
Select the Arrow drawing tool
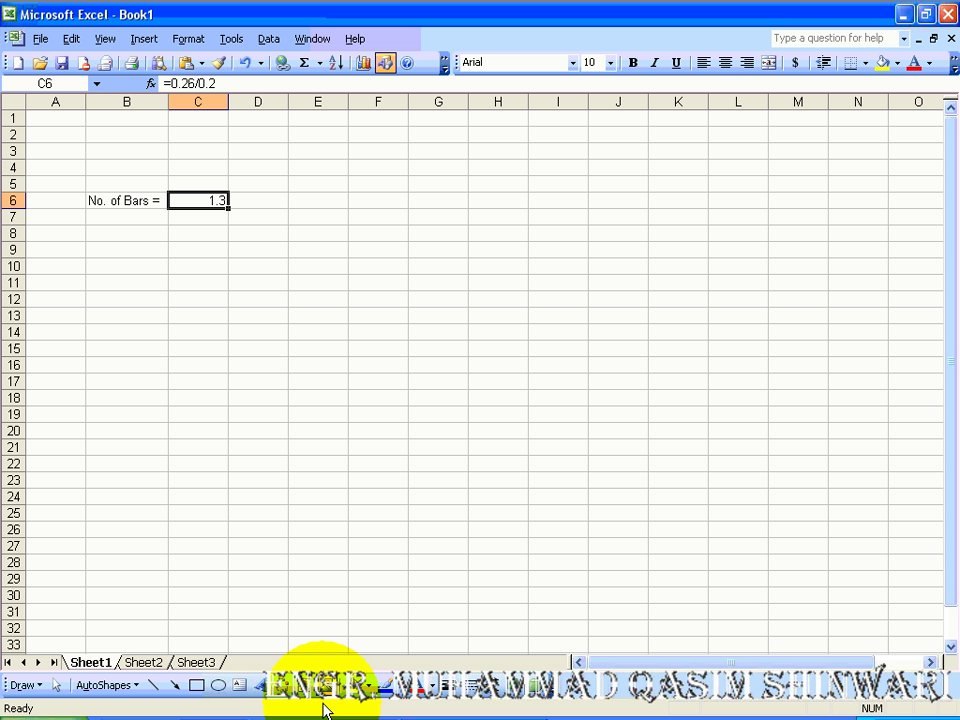point(175,685)
